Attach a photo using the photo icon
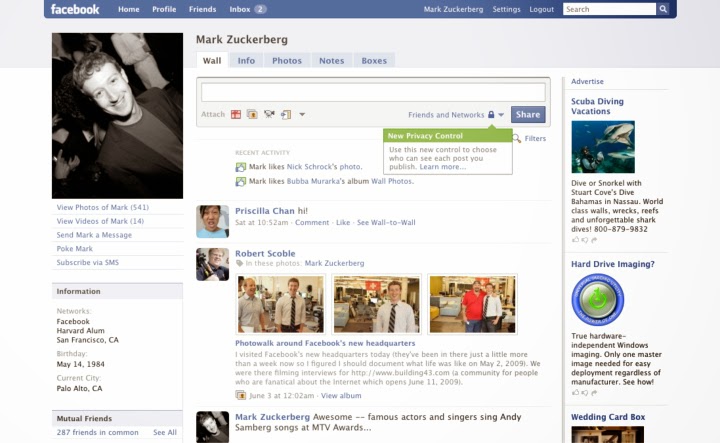Viewport: 720px width, 443px height. 252,114
